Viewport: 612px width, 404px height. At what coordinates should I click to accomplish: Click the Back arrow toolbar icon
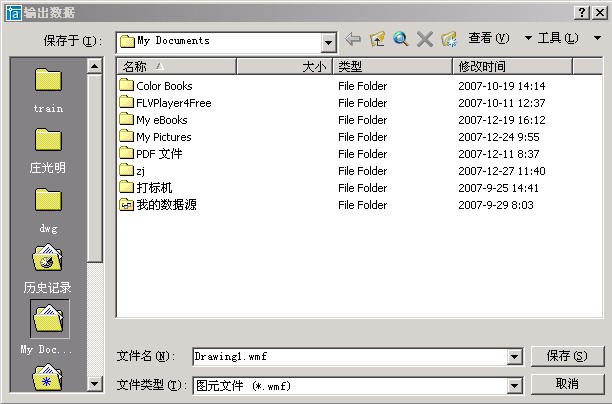pyautogui.click(x=353, y=39)
